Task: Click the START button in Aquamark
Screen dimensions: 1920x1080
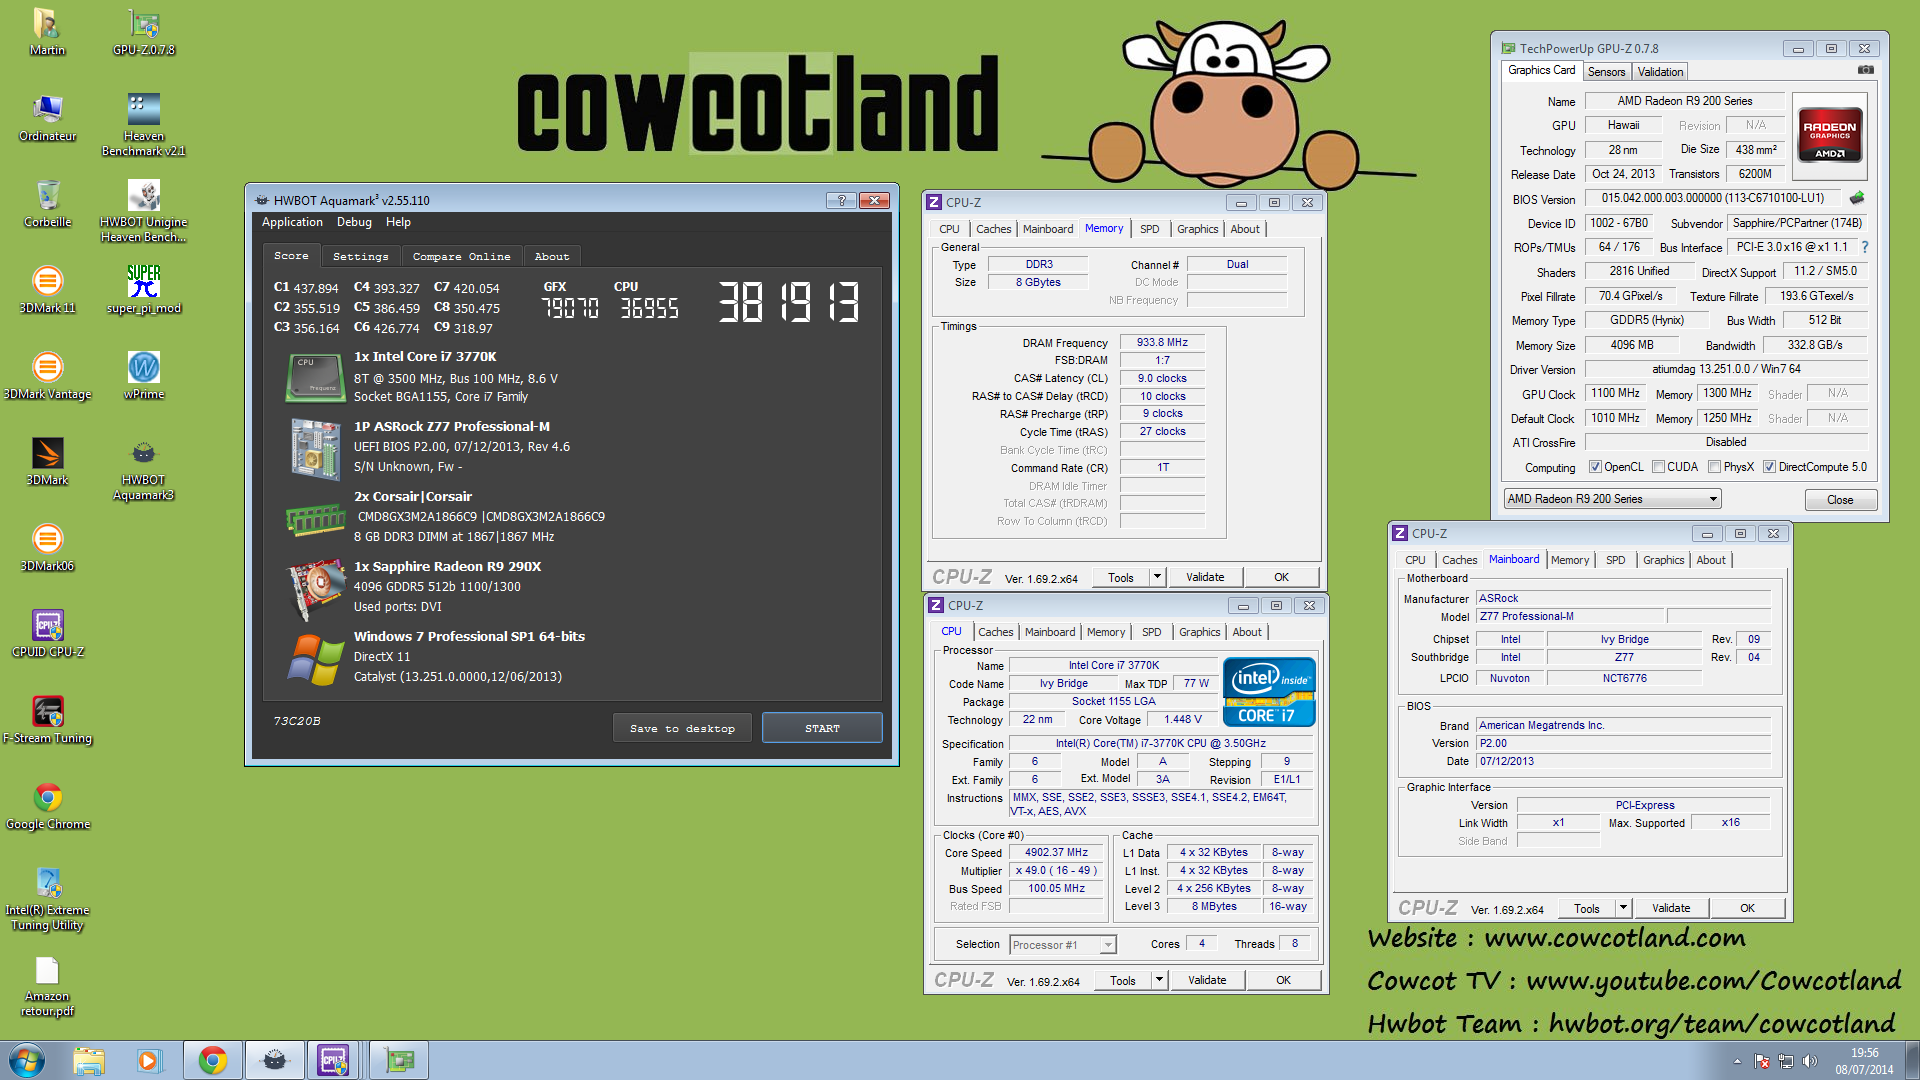Action: point(822,728)
